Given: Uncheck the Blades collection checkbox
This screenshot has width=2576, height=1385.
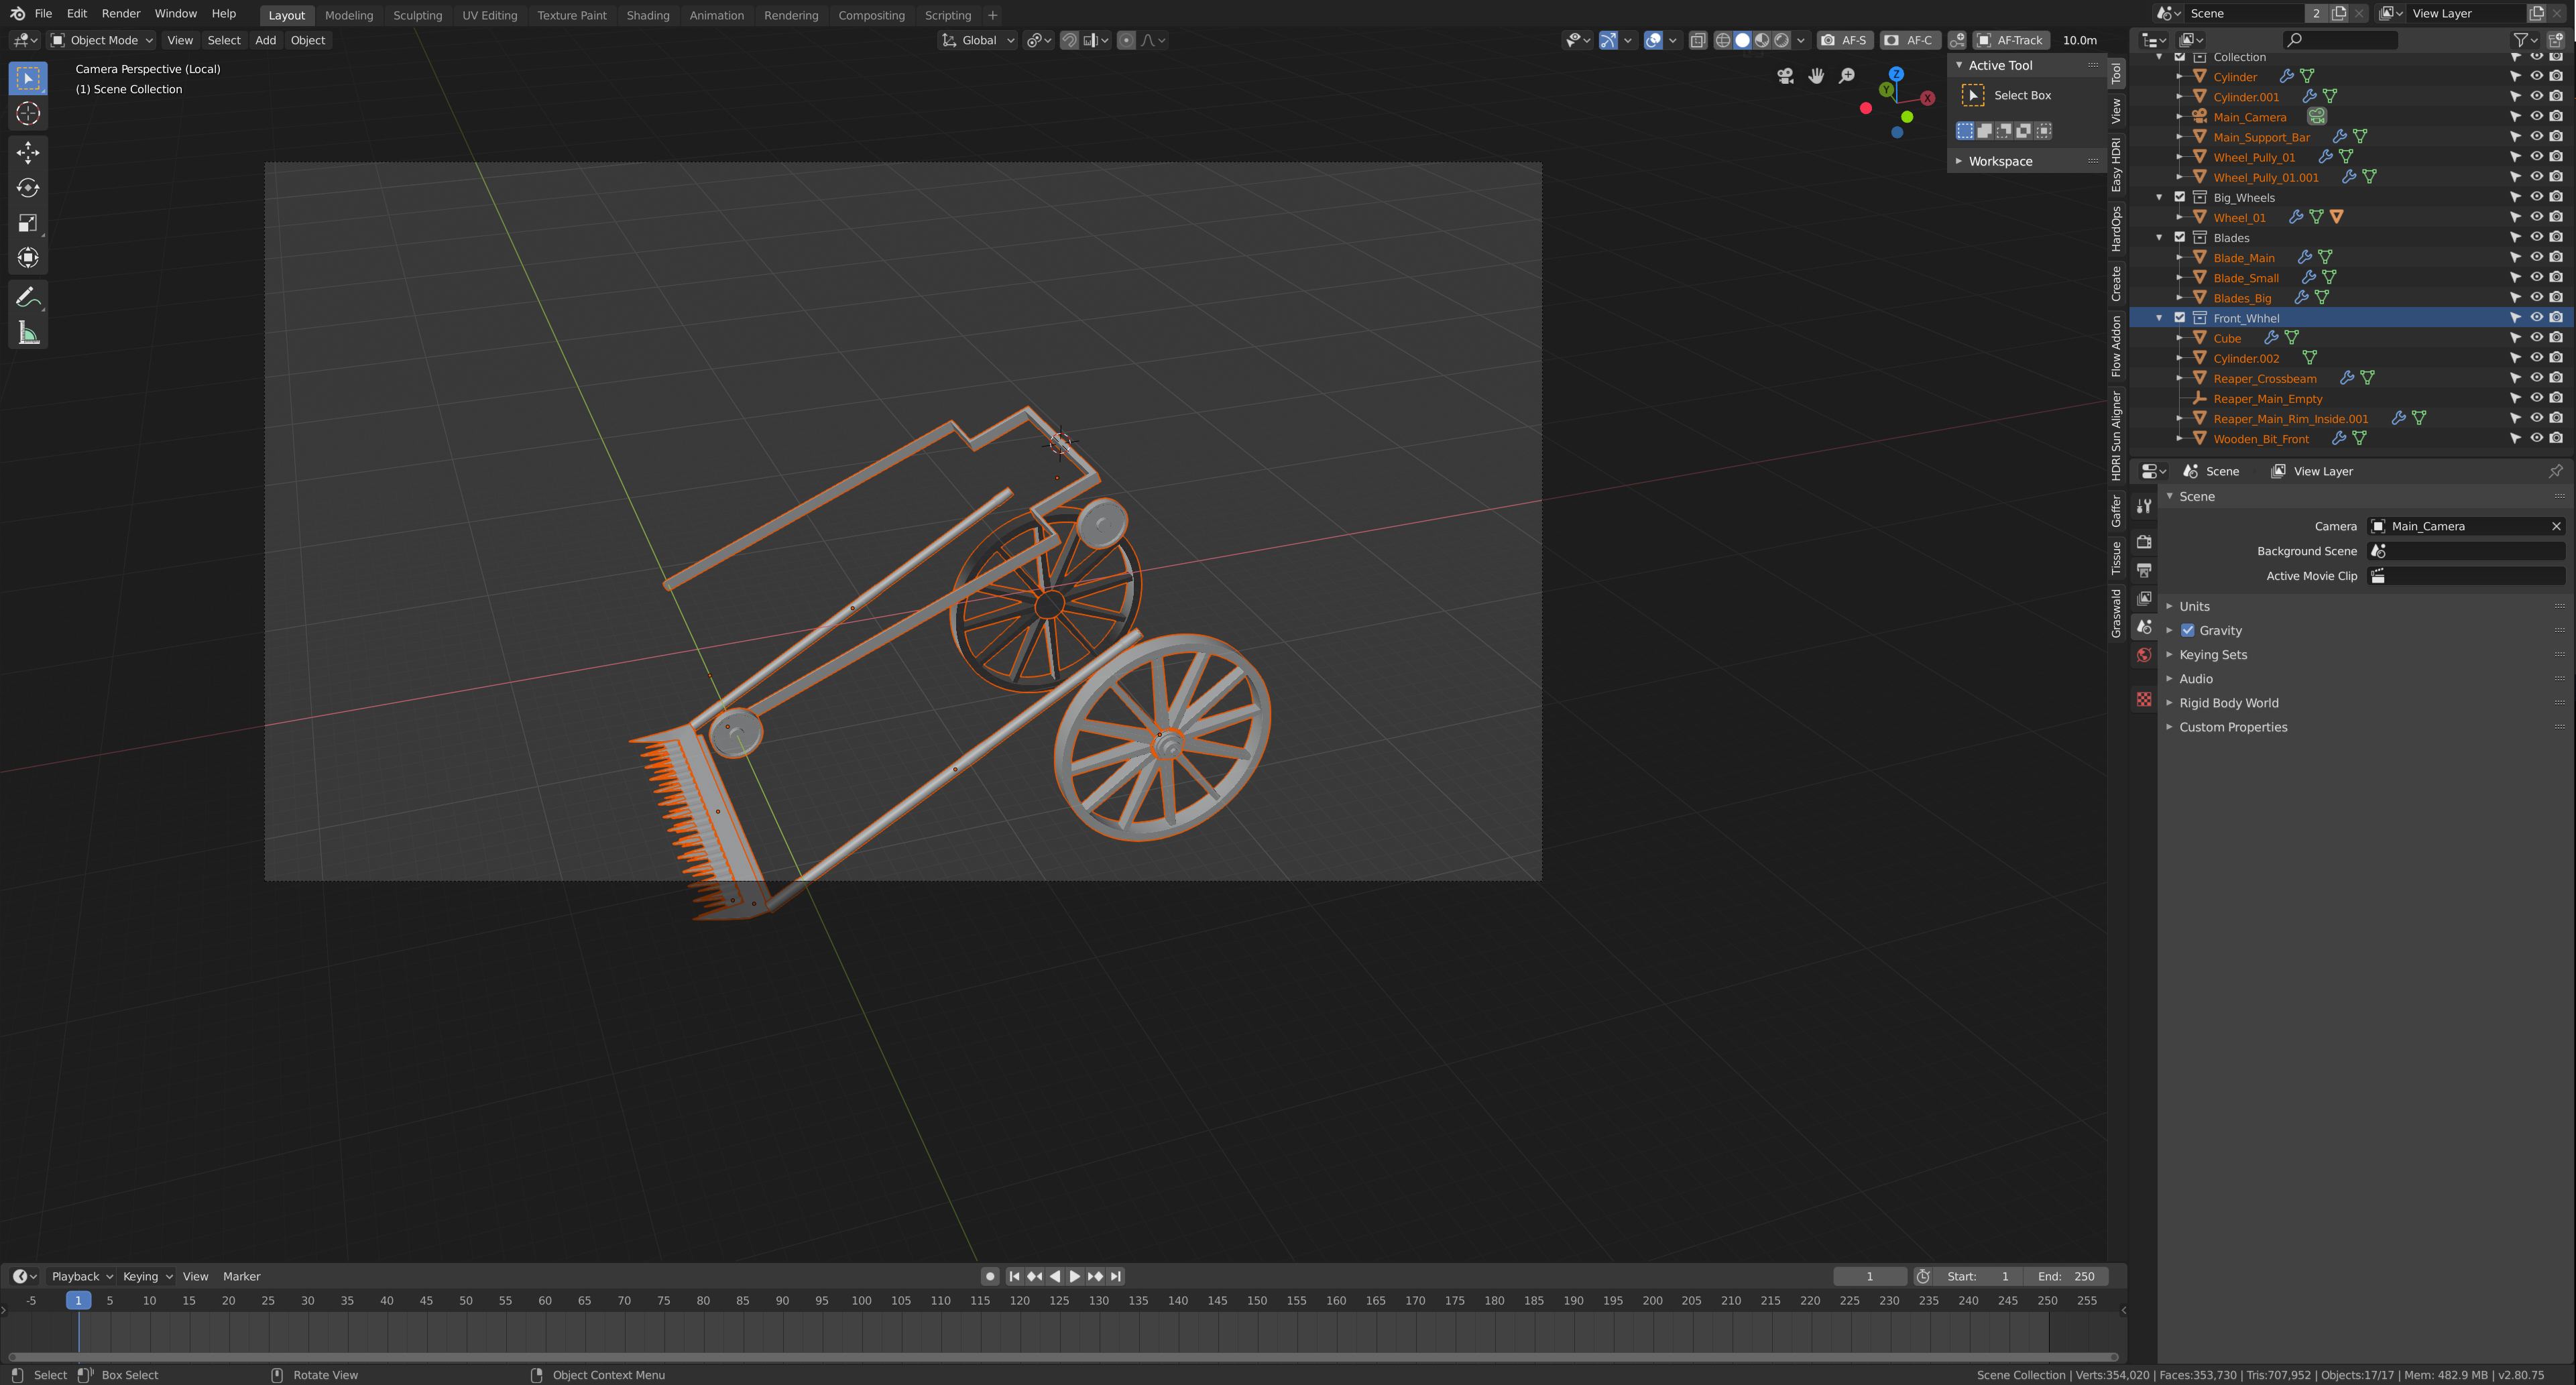Looking at the screenshot, I should coord(2180,237).
